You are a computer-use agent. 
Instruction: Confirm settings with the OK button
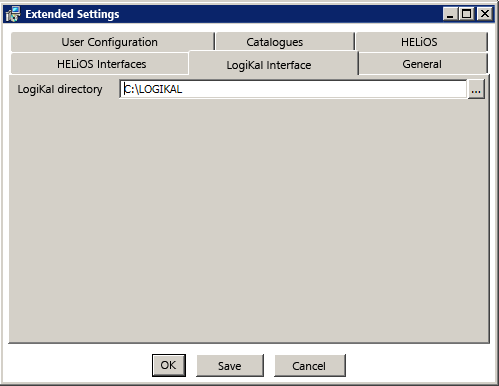[x=169, y=365]
